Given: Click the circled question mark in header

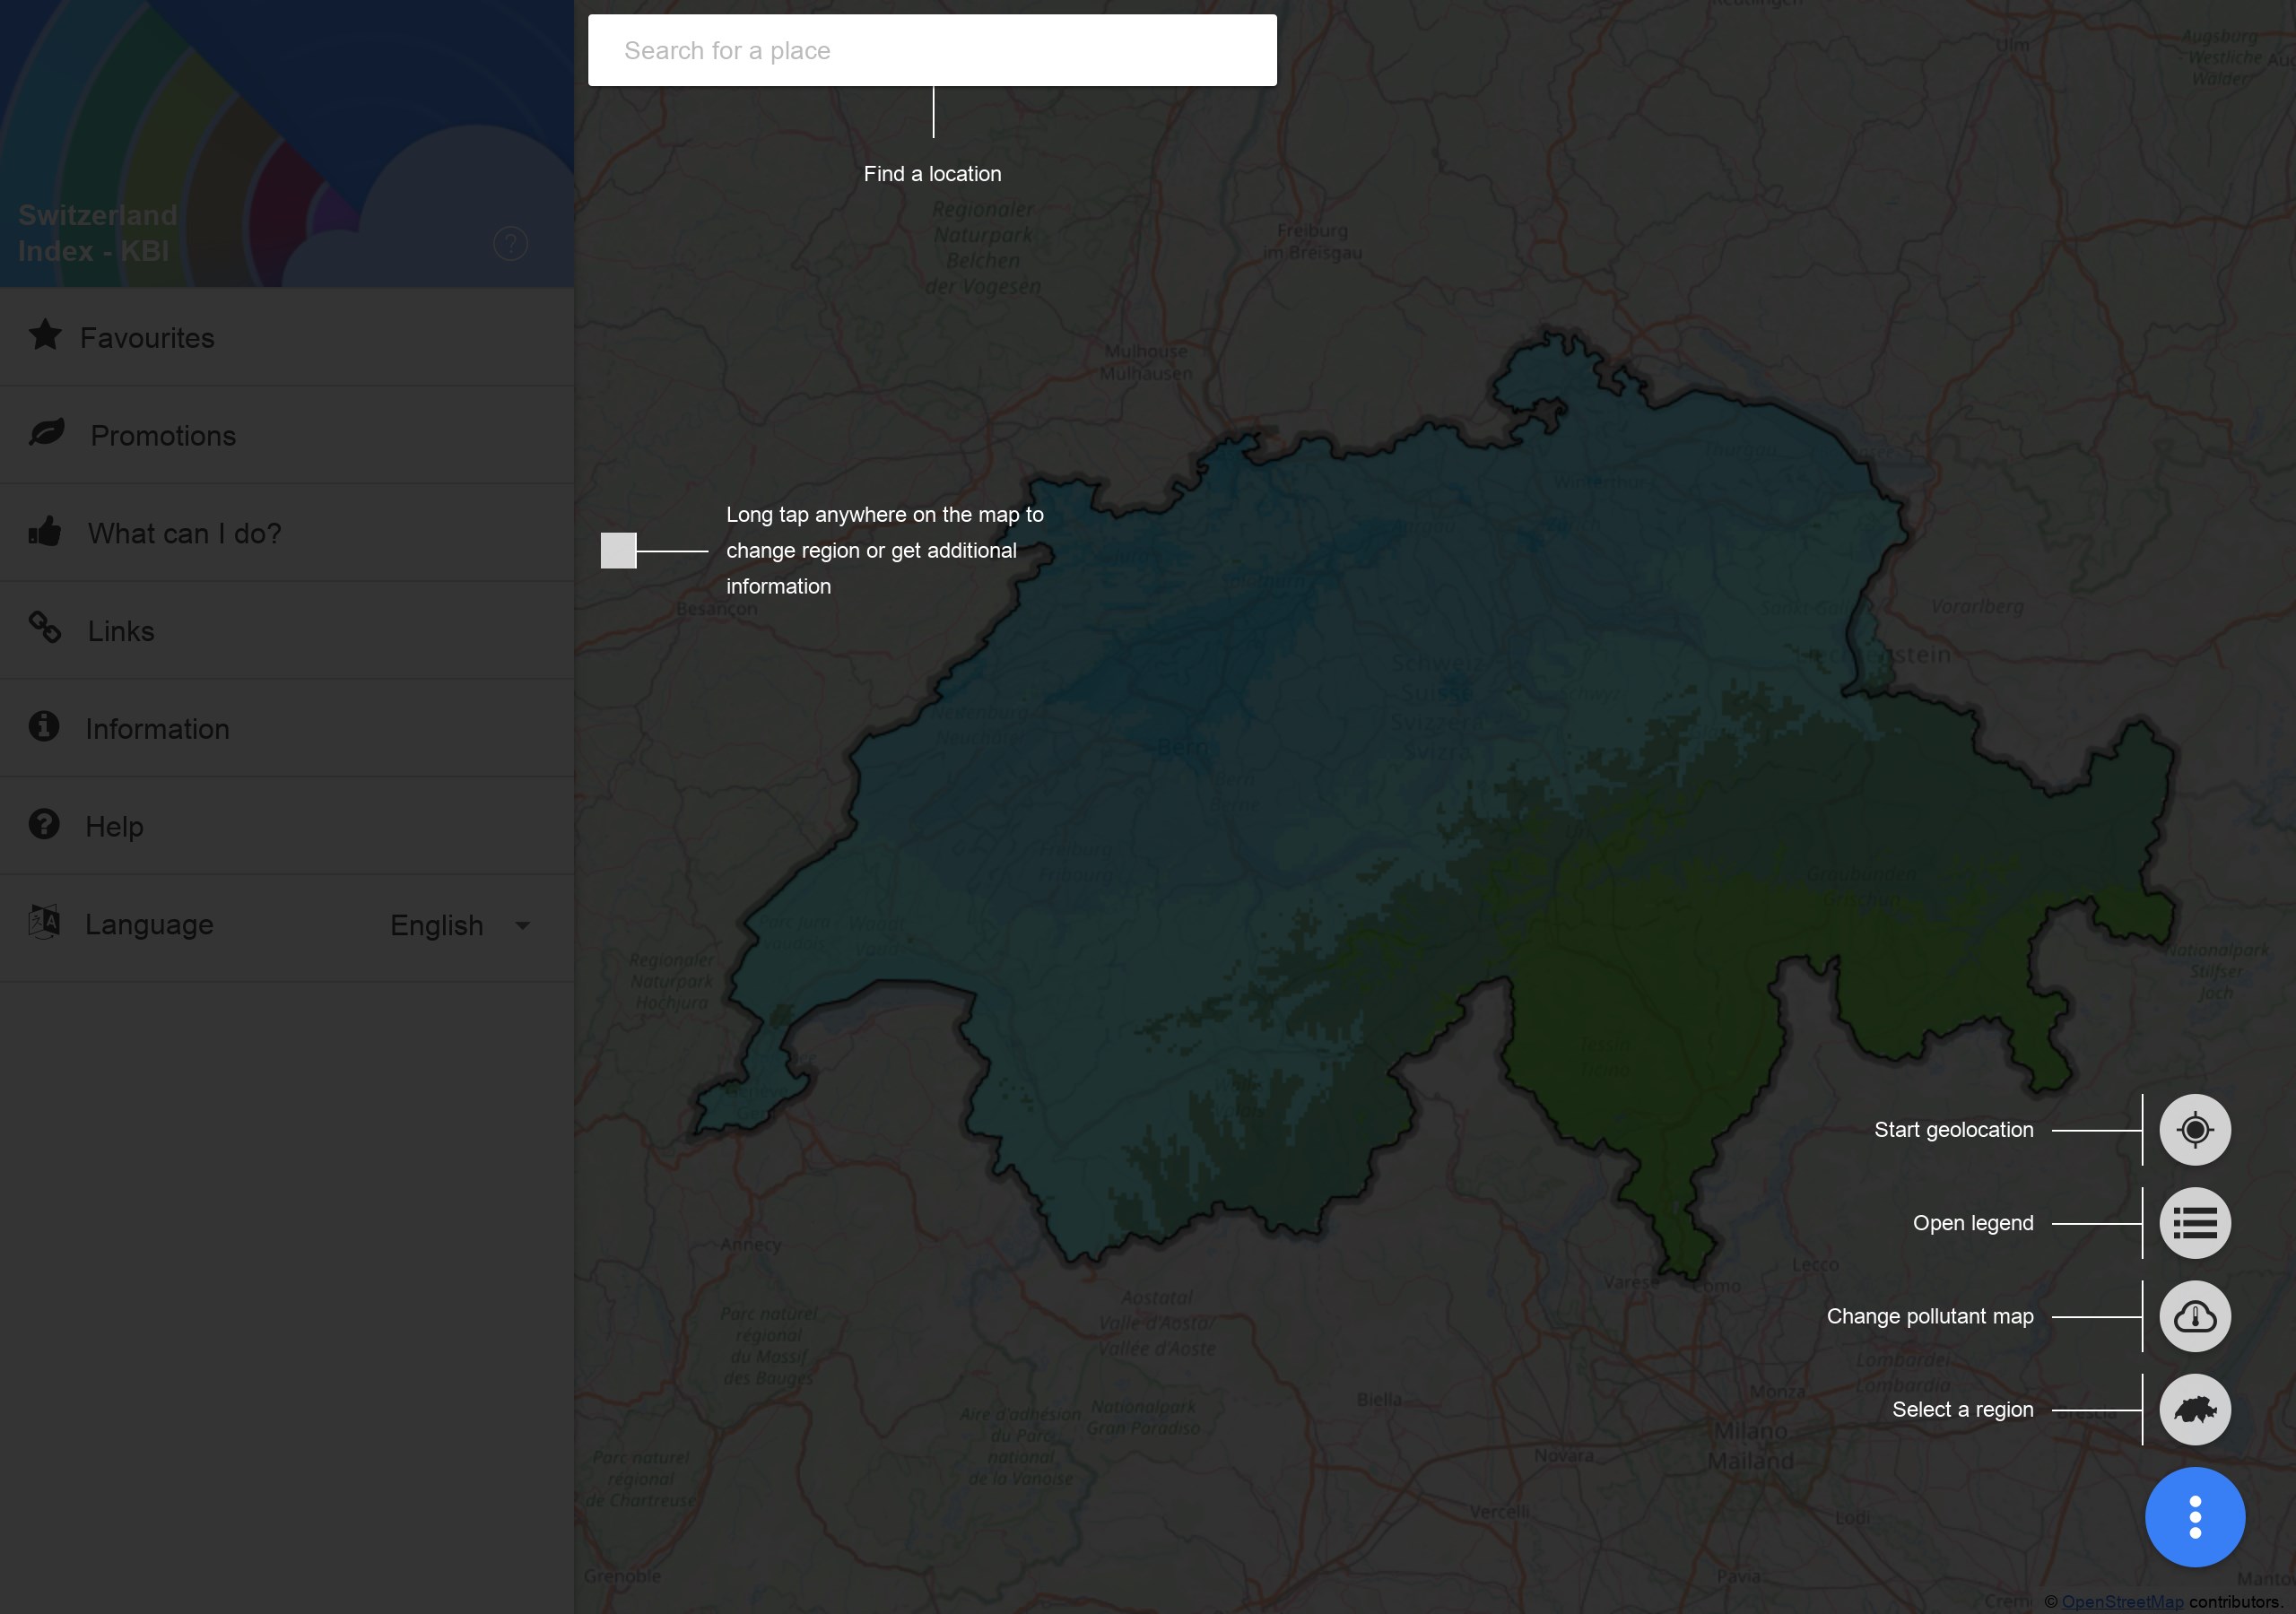Looking at the screenshot, I should 510,243.
